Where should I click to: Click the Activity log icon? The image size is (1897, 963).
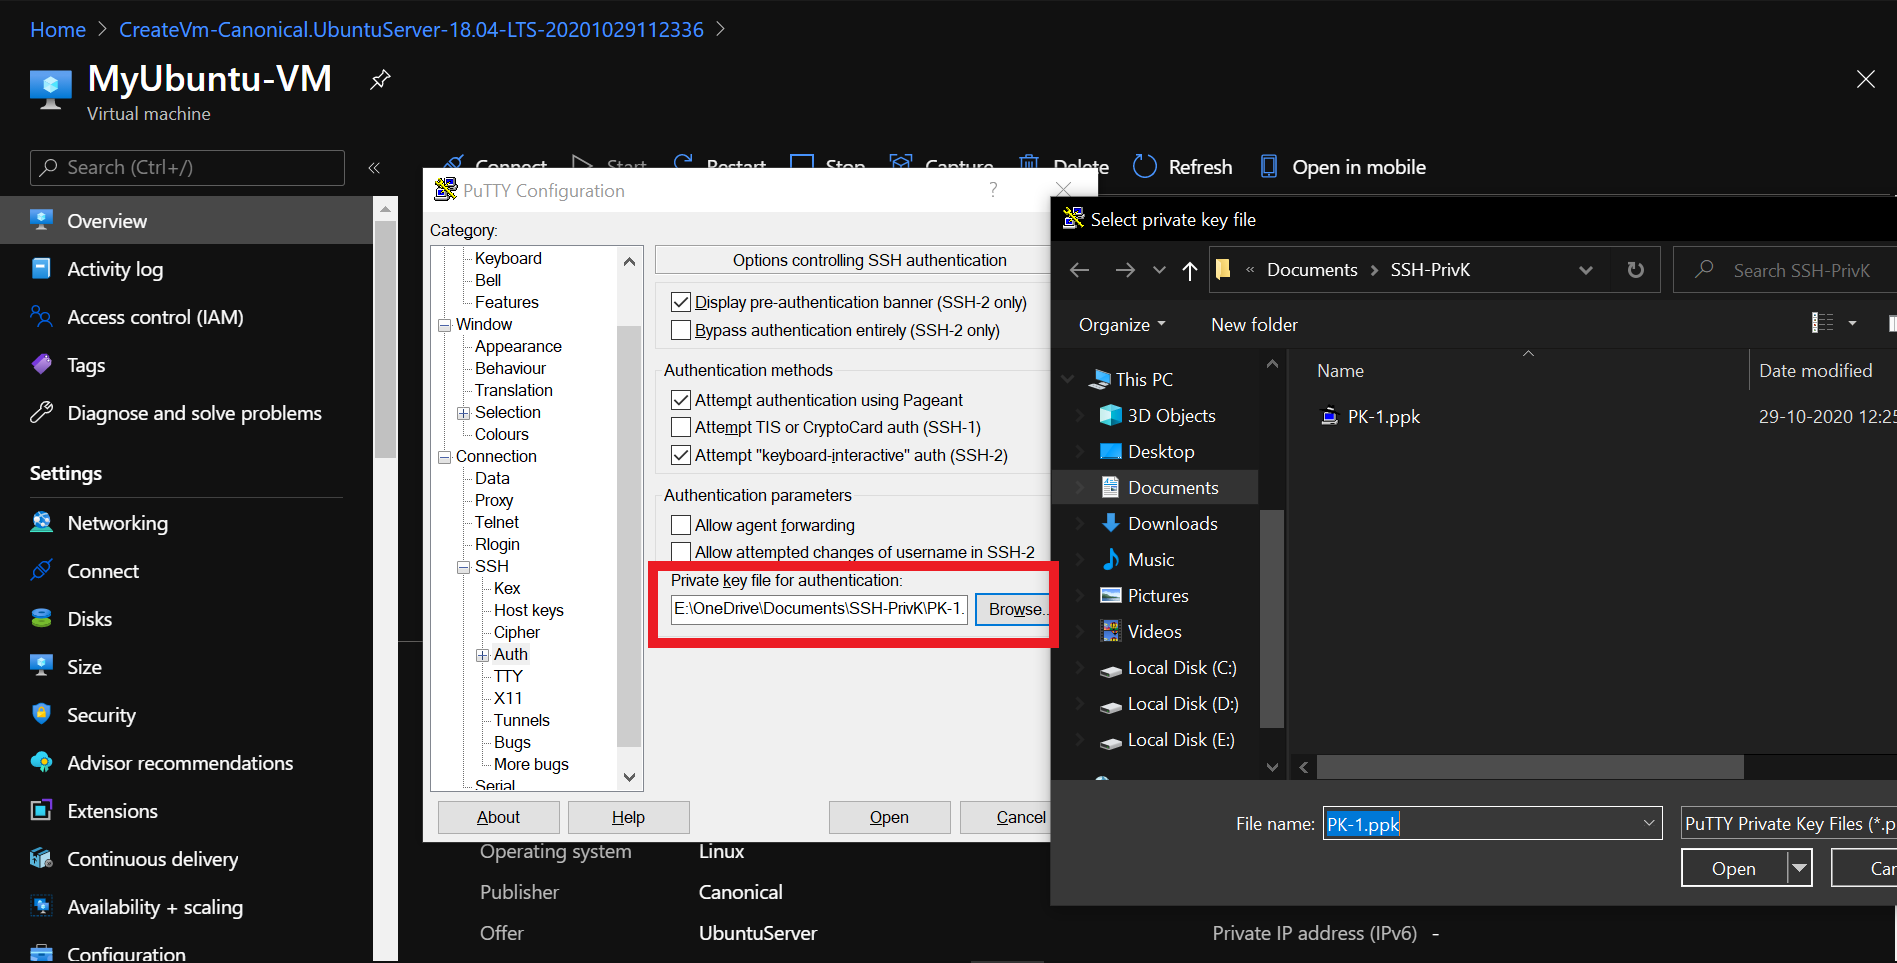tap(41, 268)
